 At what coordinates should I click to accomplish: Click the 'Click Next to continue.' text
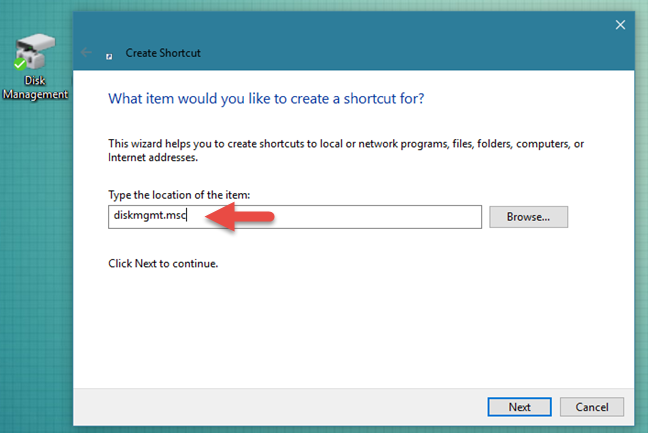pos(163,264)
